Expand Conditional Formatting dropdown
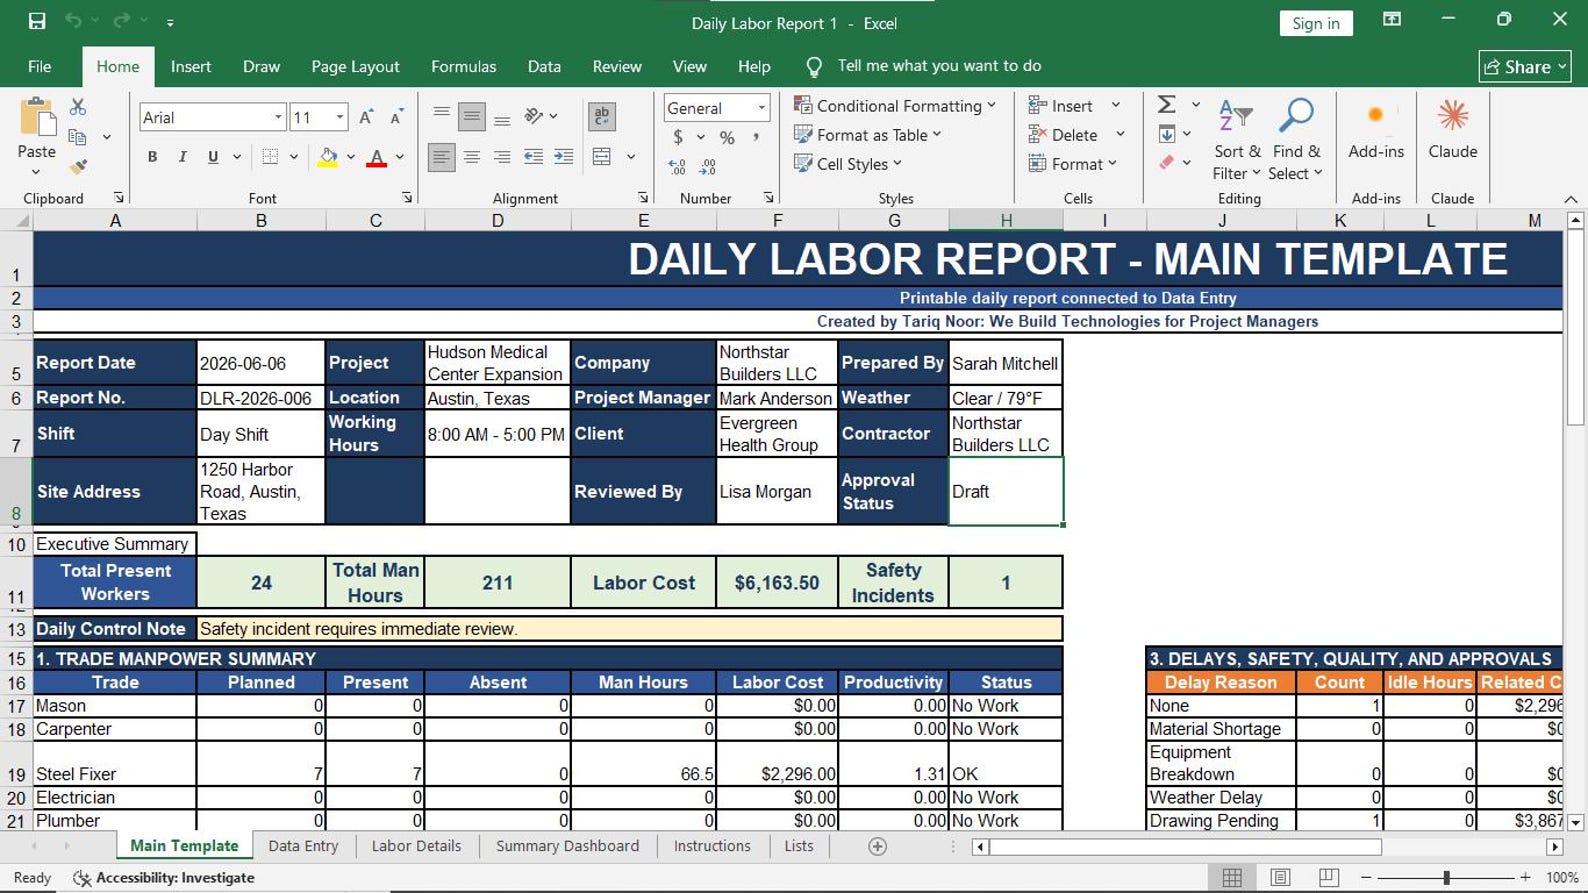This screenshot has height=893, width=1588. pos(895,105)
